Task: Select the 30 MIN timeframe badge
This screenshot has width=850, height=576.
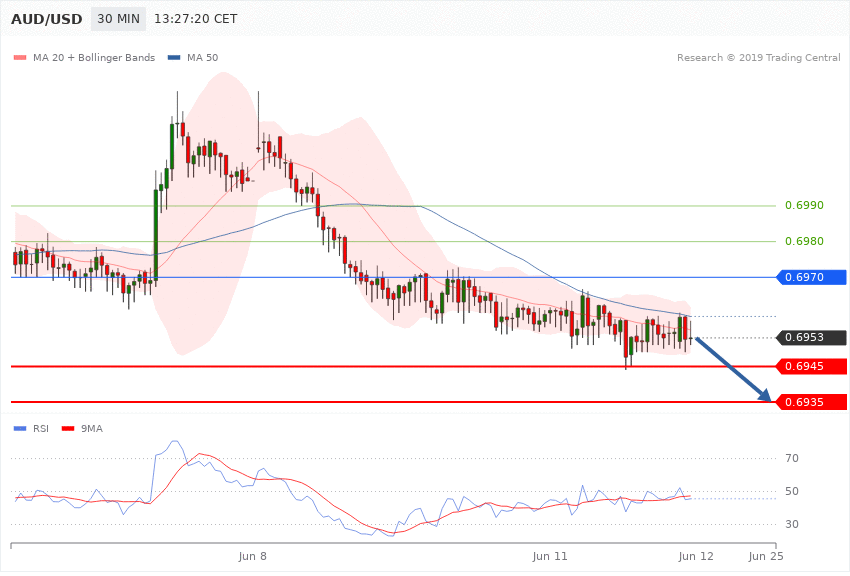Action: (x=118, y=19)
